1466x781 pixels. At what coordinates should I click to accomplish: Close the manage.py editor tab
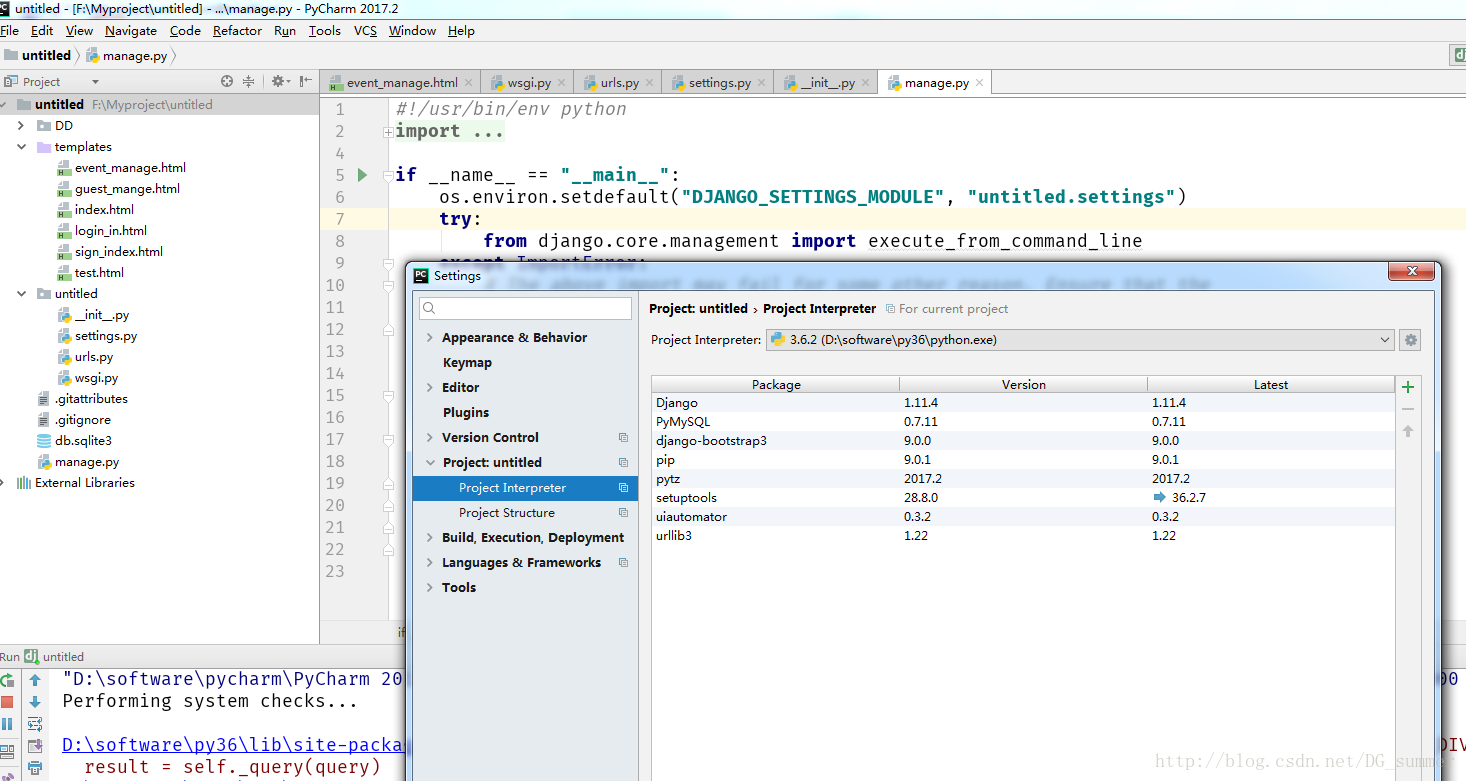pos(979,83)
